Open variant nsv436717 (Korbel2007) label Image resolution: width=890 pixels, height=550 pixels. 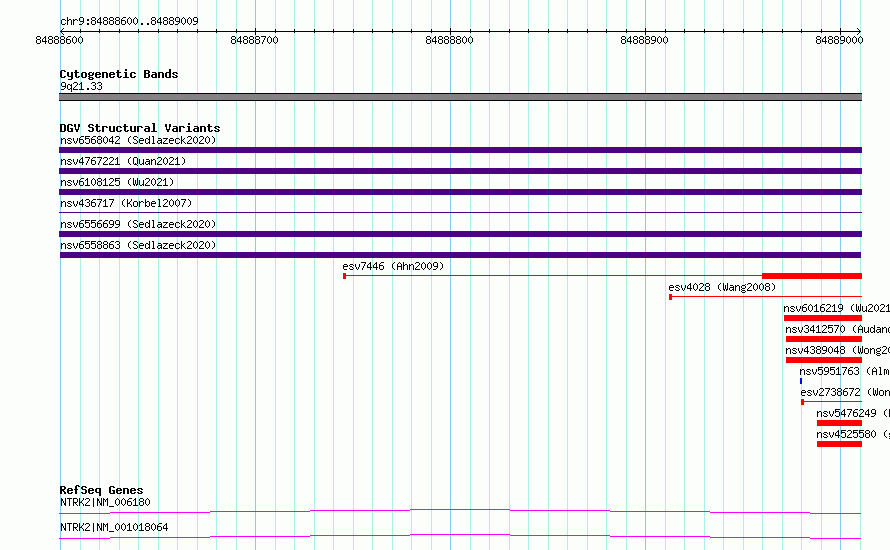click(x=126, y=203)
